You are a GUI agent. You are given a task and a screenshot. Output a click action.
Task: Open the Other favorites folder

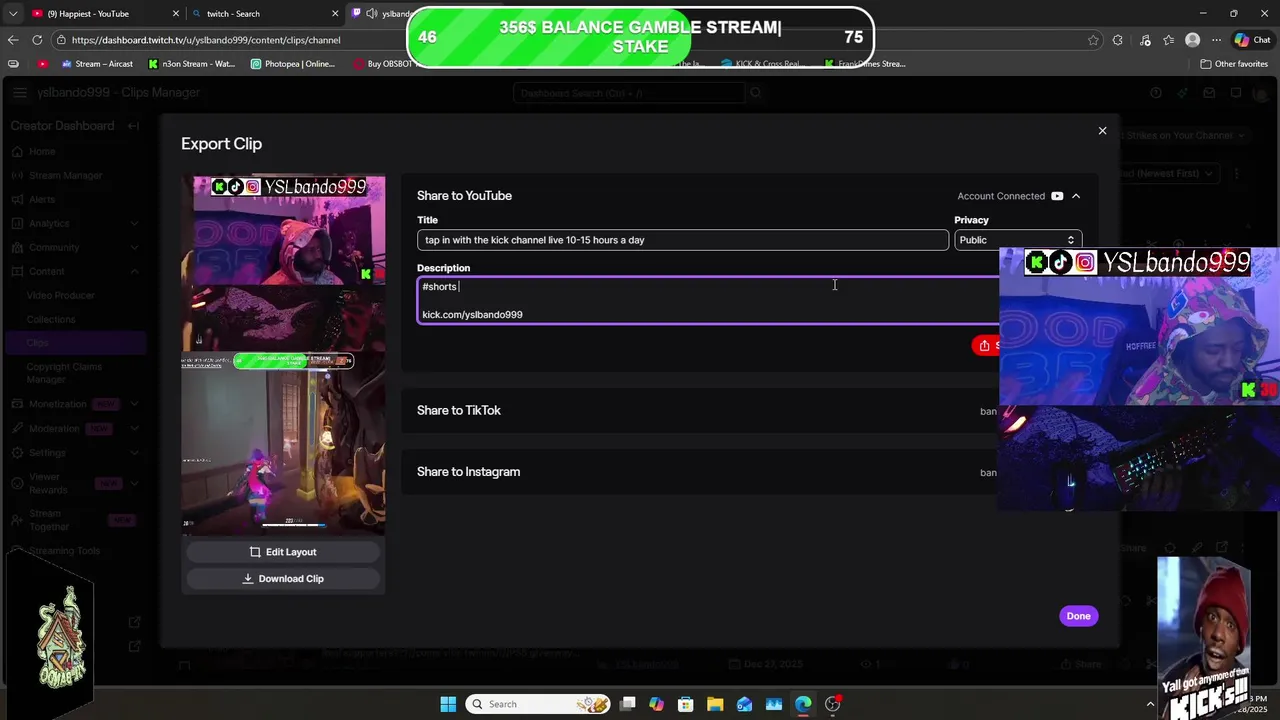(x=1235, y=64)
